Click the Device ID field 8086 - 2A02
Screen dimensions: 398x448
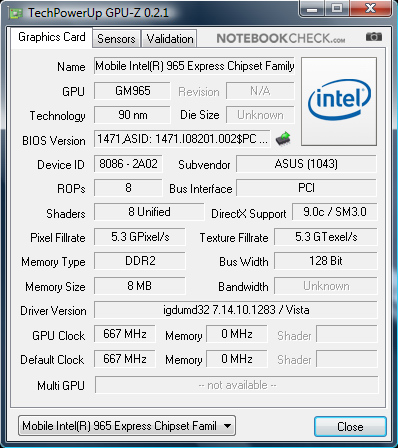(128, 164)
